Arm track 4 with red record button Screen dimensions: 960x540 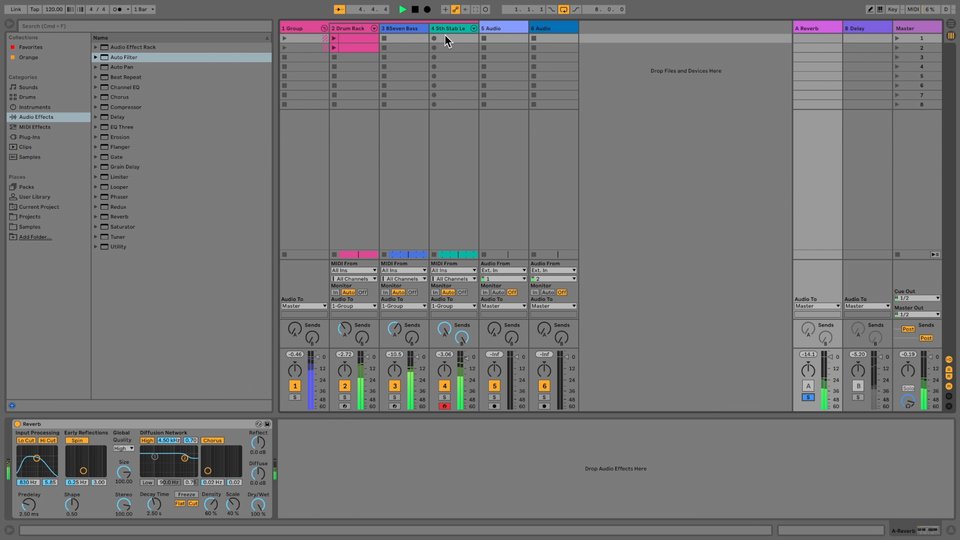(444, 406)
